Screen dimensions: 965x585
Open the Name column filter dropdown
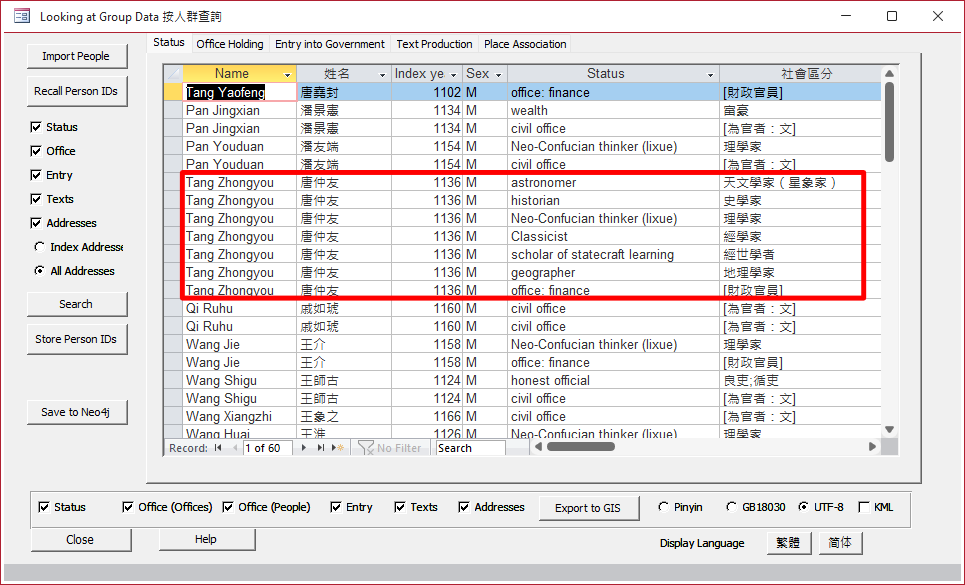pyautogui.click(x=288, y=75)
